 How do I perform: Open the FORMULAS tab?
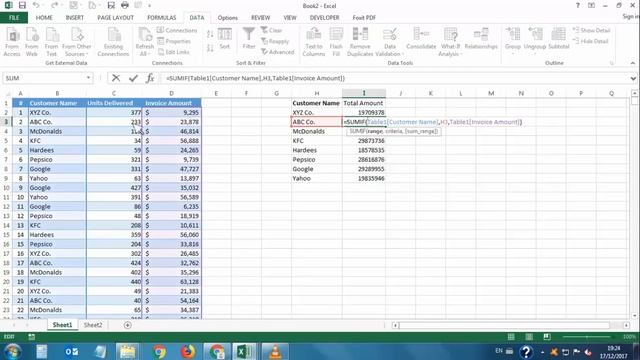[x=162, y=18]
